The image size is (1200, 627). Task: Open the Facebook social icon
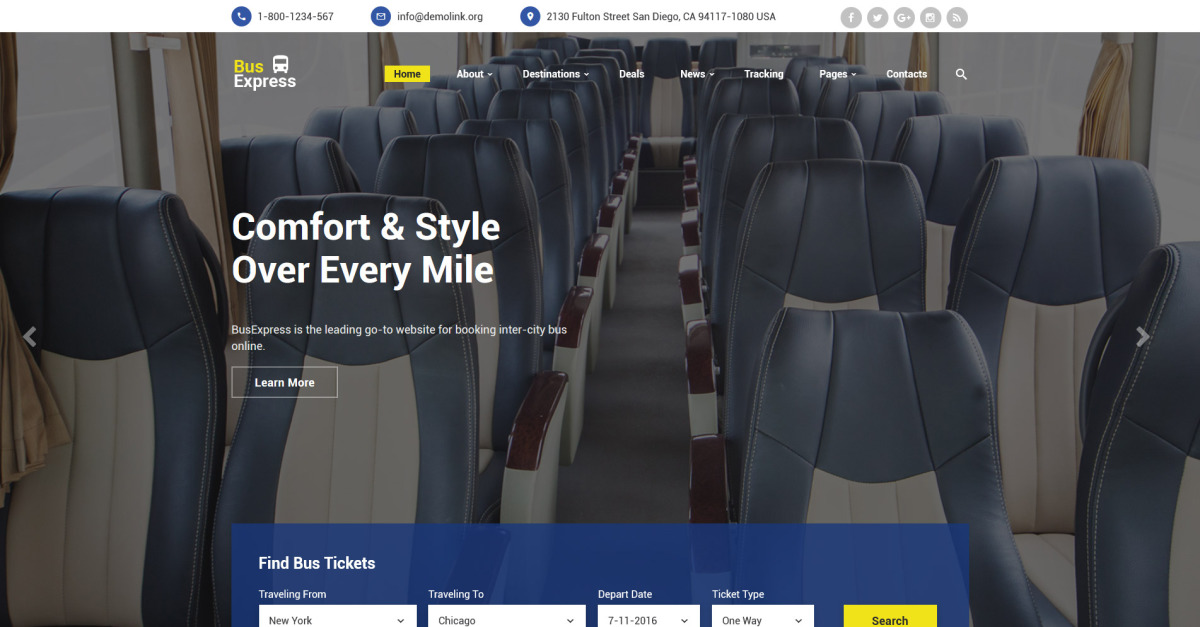(x=851, y=18)
